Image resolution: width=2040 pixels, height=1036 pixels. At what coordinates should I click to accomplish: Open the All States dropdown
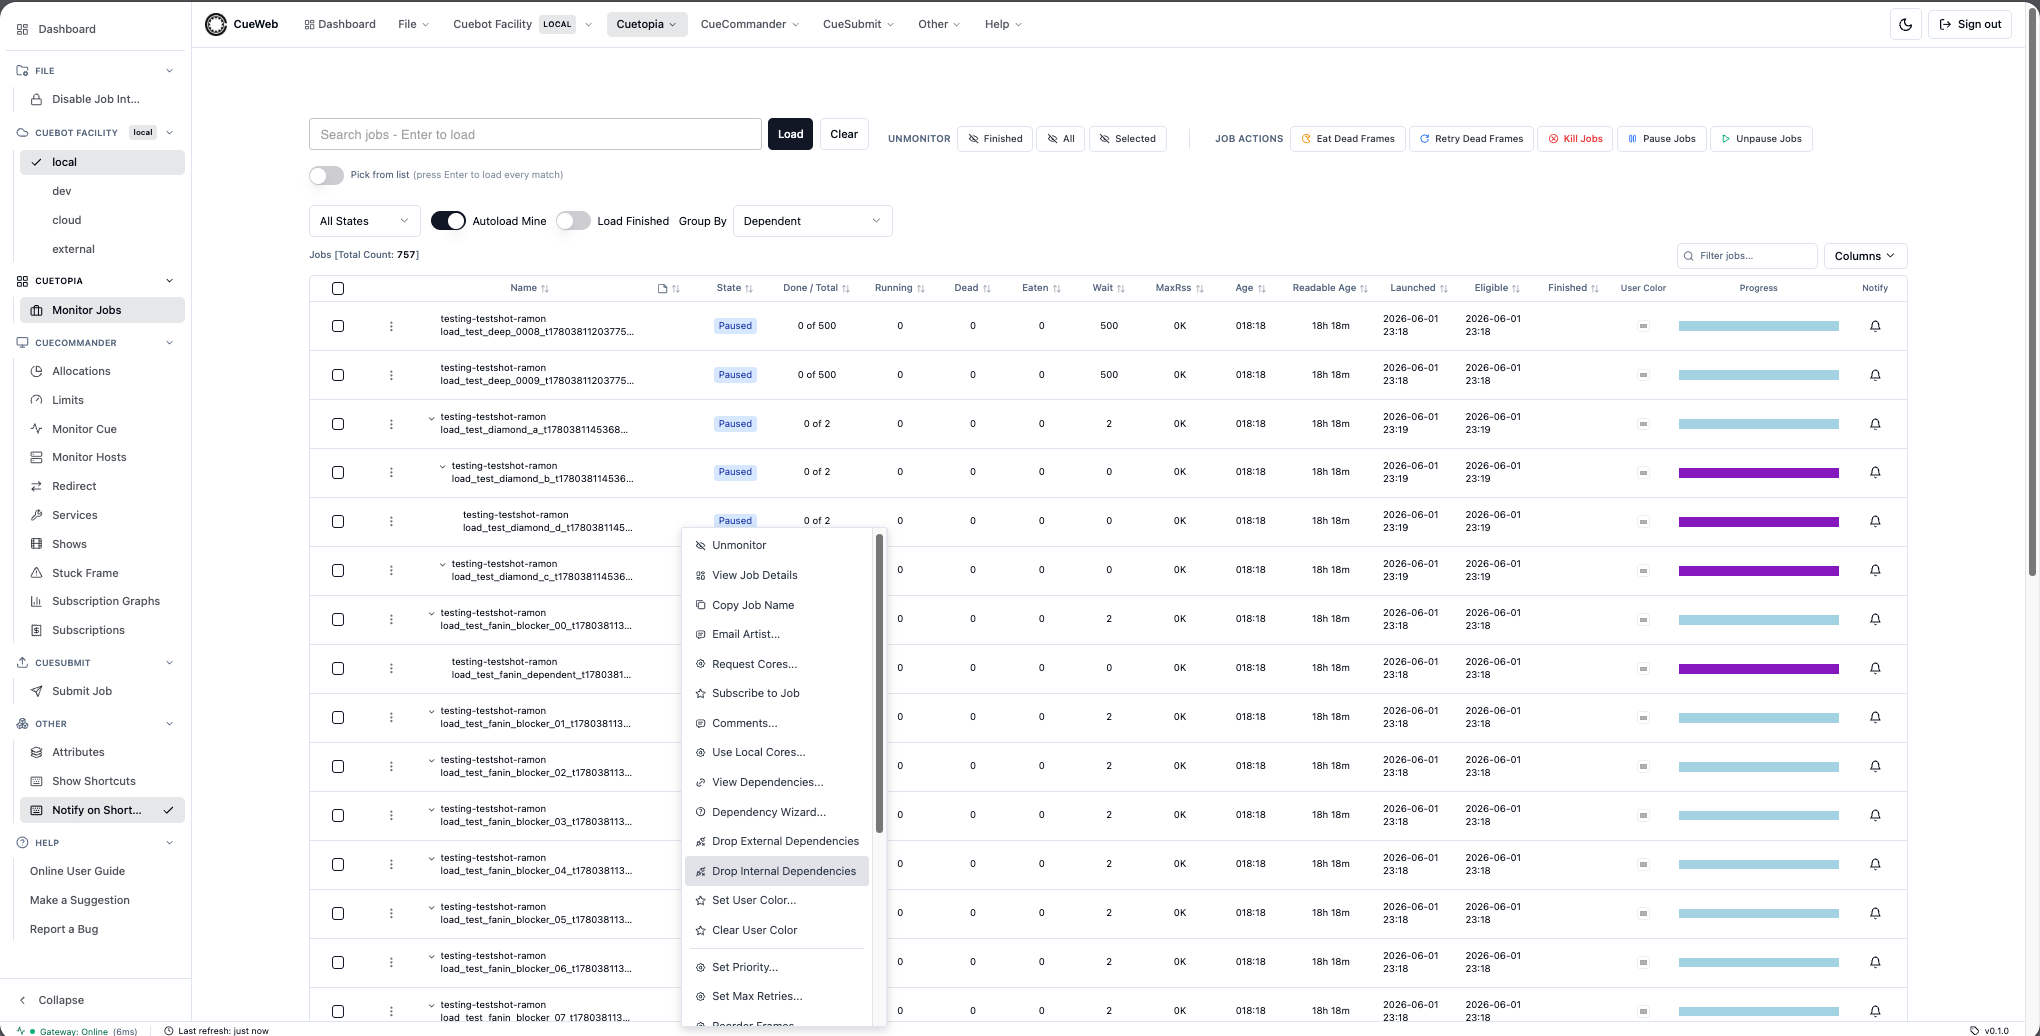pyautogui.click(x=364, y=221)
